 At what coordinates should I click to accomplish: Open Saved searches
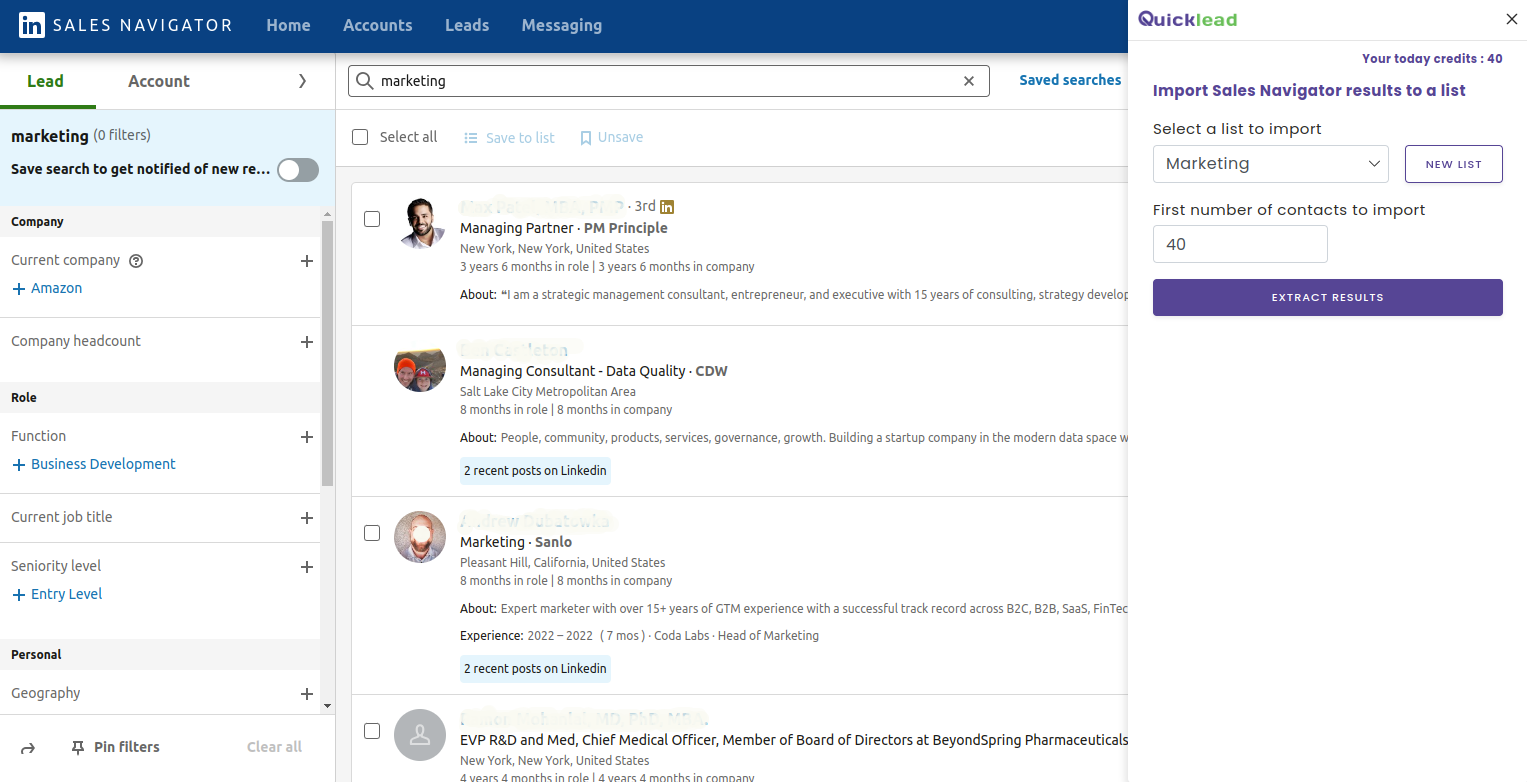point(1070,80)
